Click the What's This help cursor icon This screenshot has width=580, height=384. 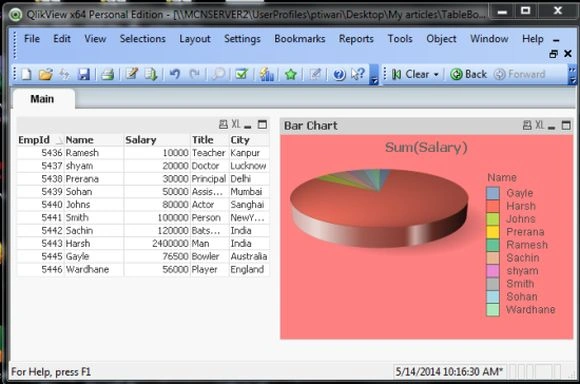pyautogui.click(x=358, y=74)
